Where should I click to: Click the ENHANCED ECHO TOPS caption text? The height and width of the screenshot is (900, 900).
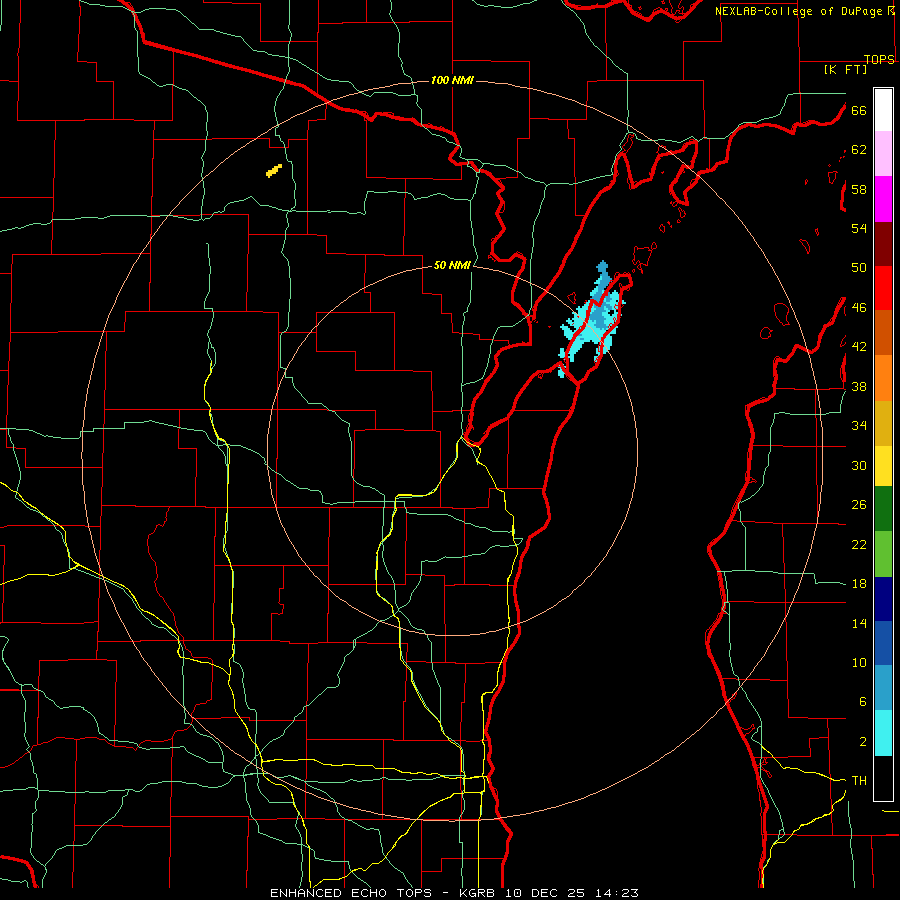351,893
